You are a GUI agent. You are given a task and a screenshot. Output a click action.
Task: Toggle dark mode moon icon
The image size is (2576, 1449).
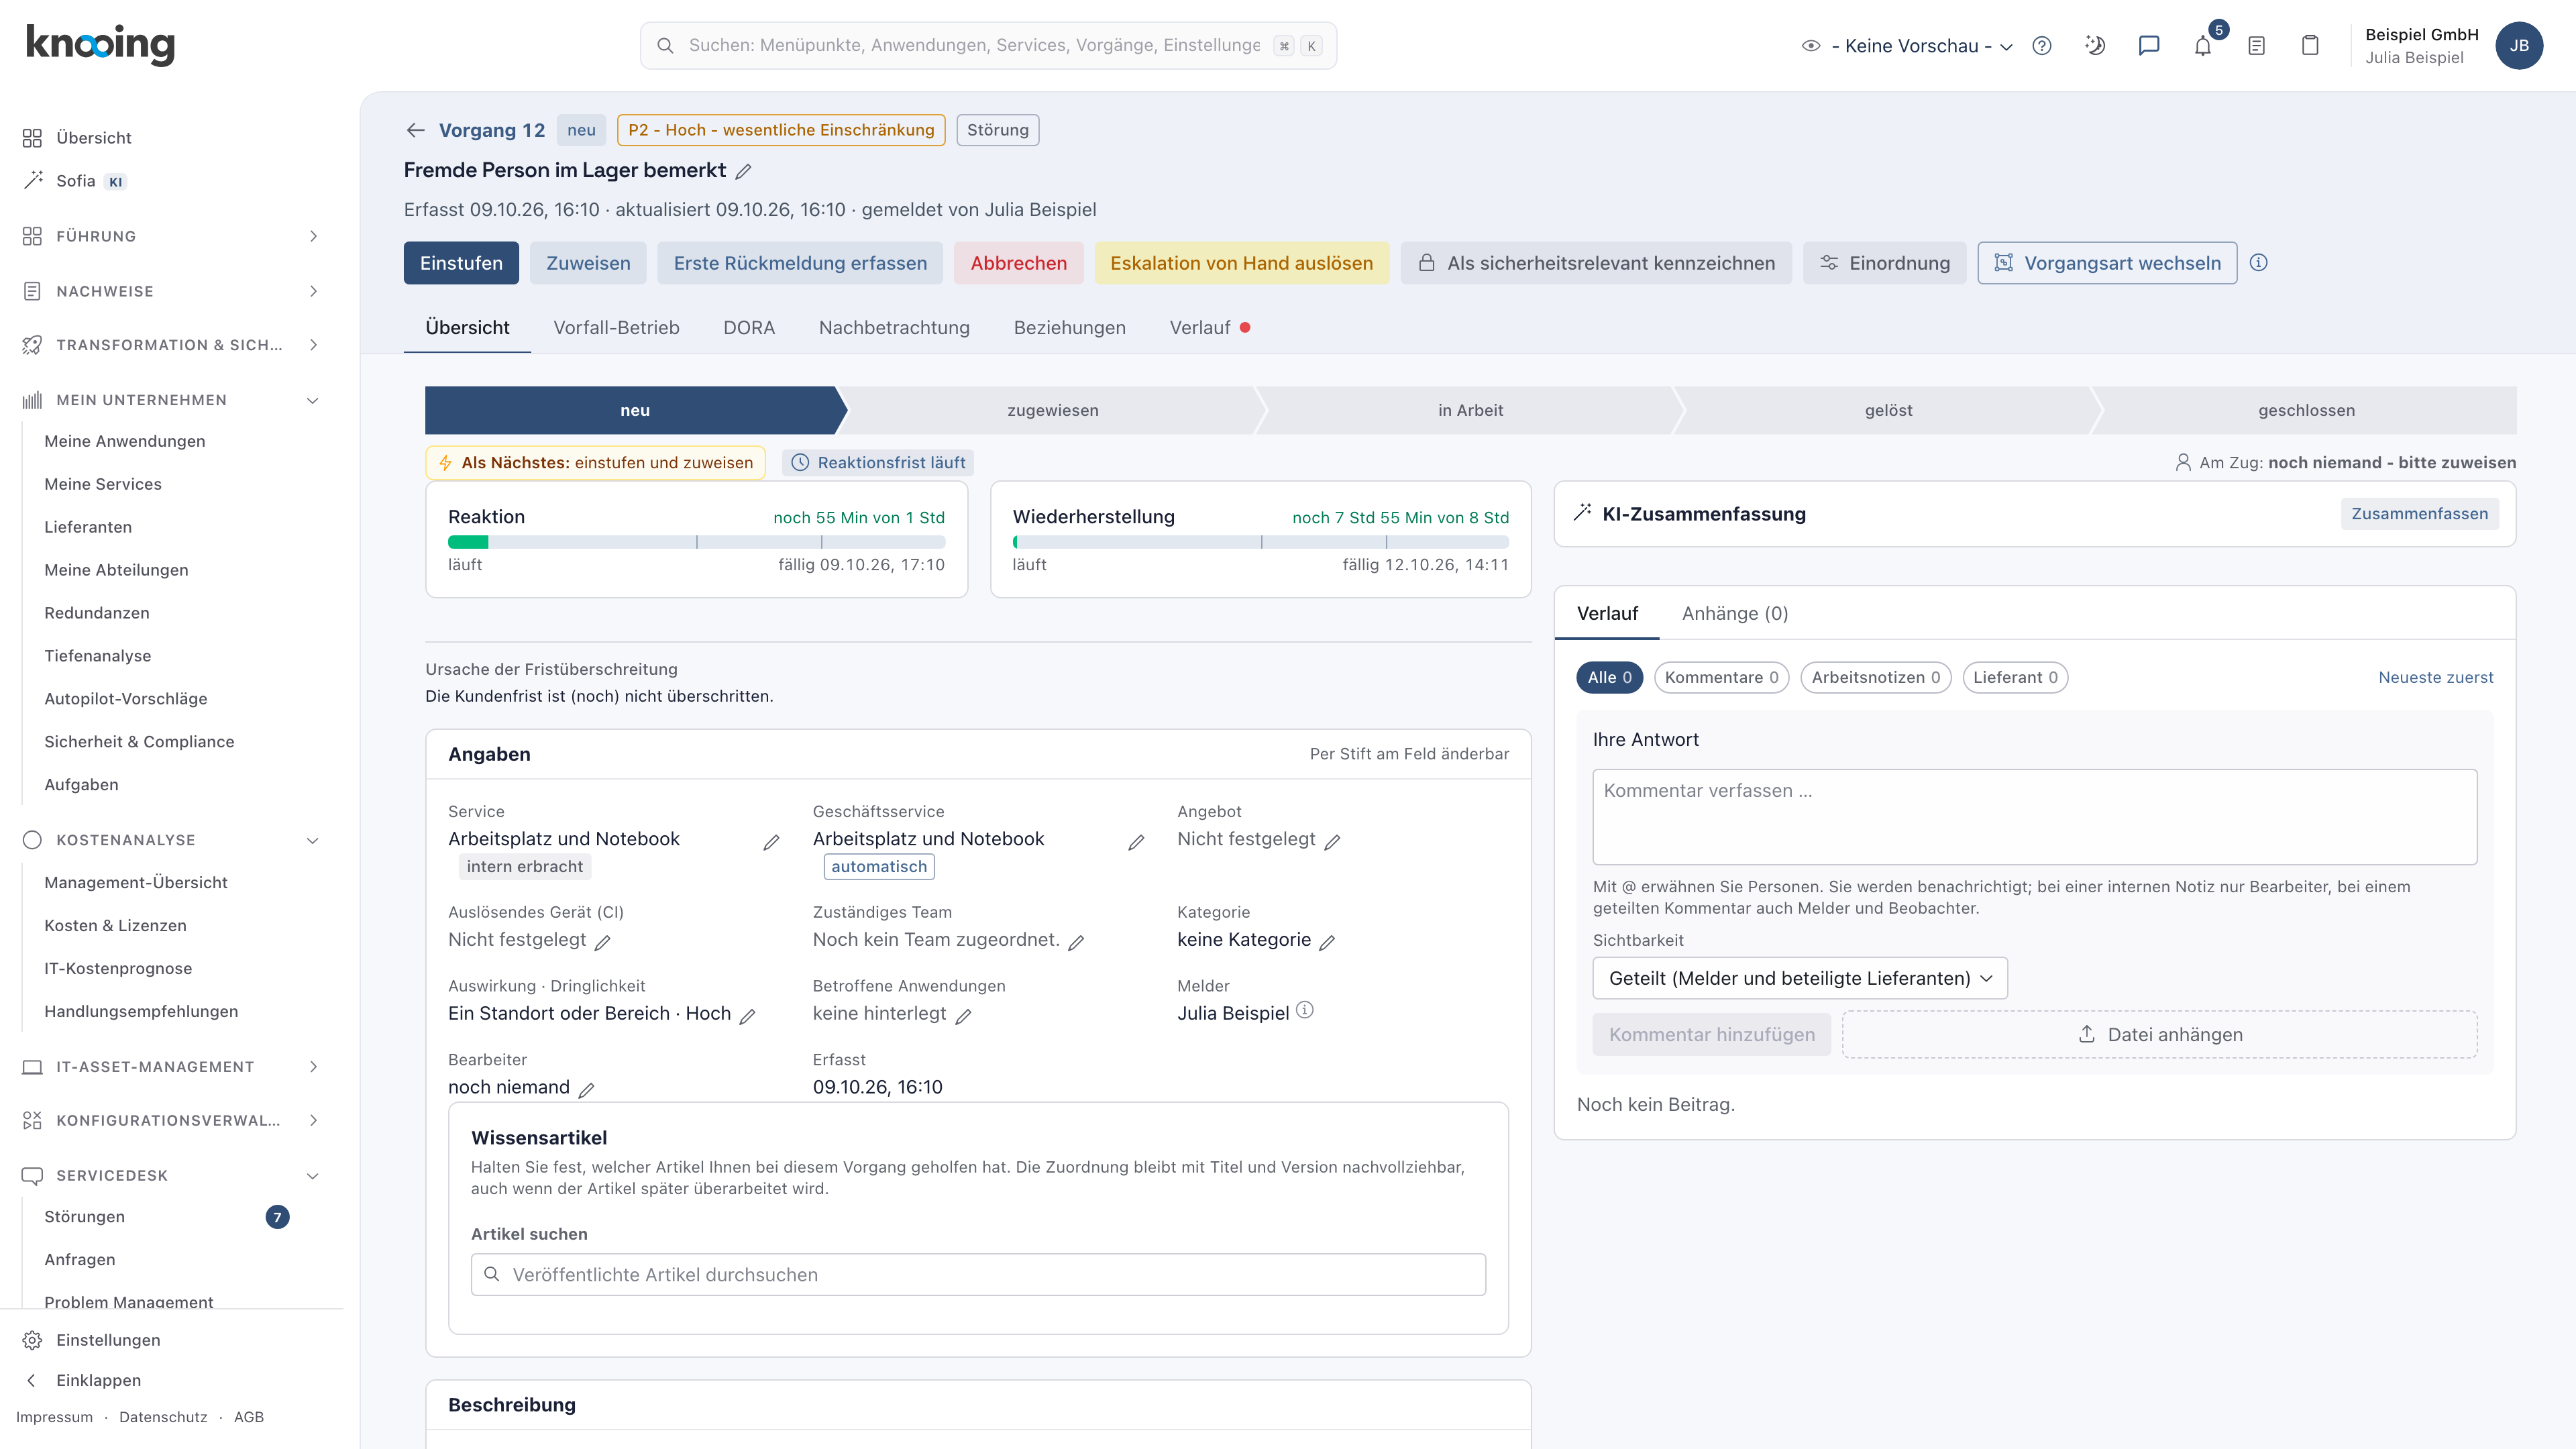point(2095,45)
